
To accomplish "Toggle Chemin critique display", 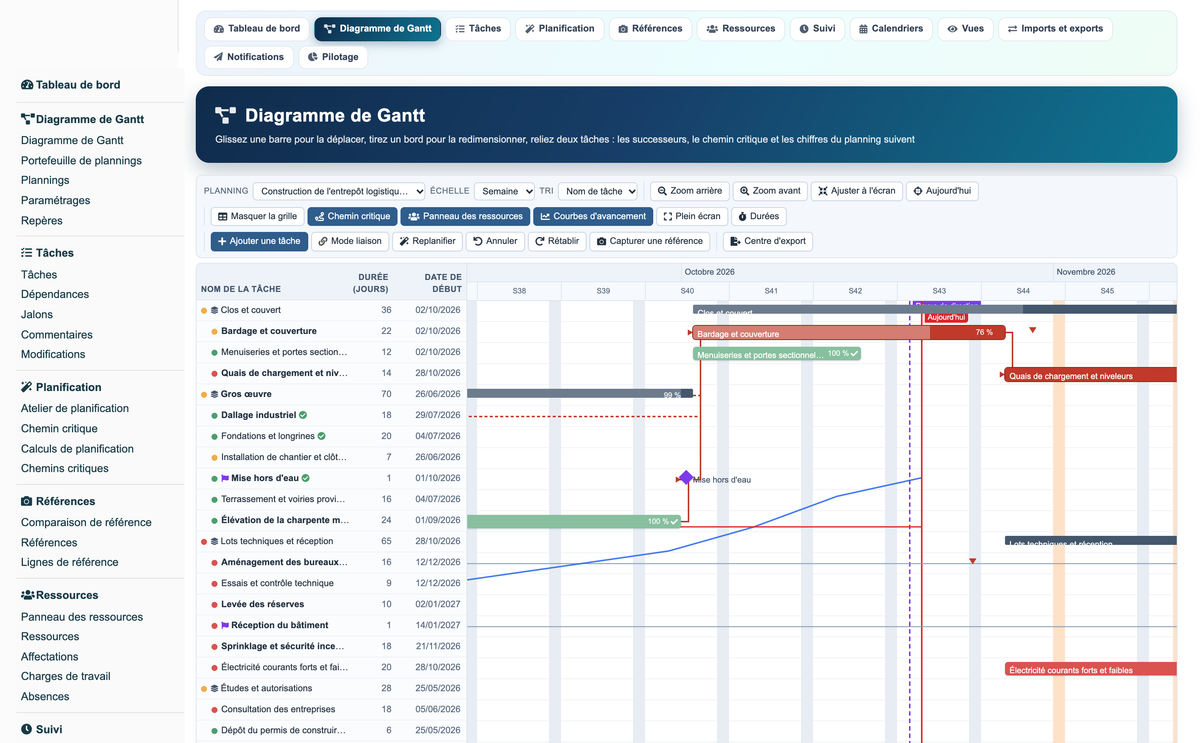I will pyautogui.click(x=352, y=216).
